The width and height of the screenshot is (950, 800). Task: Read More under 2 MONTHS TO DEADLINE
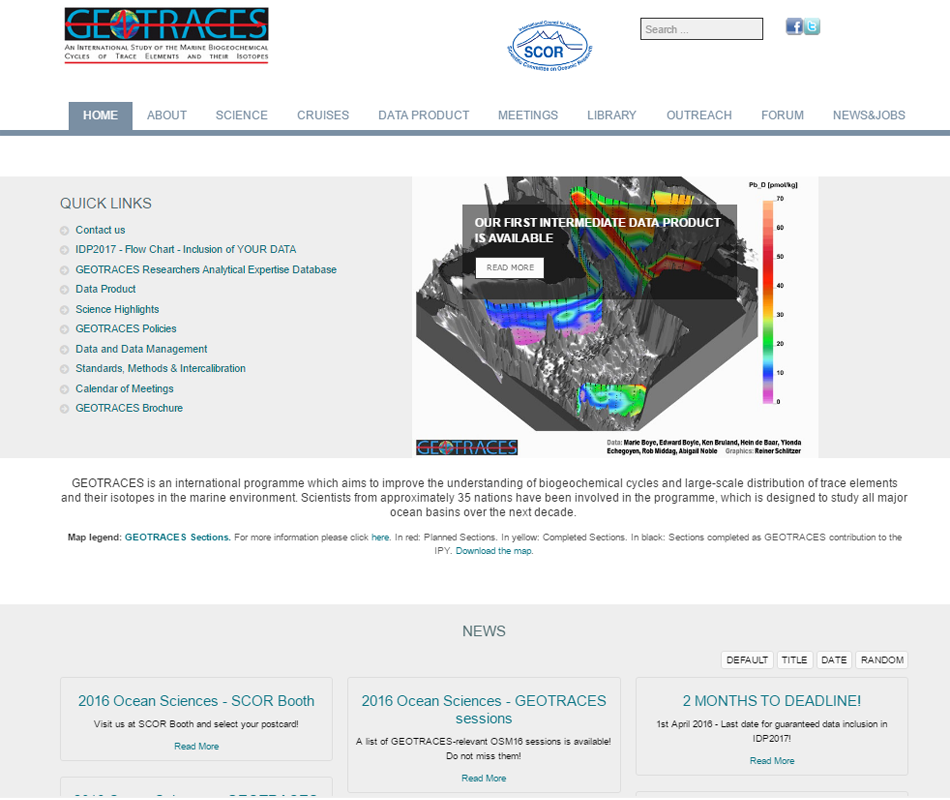point(772,761)
